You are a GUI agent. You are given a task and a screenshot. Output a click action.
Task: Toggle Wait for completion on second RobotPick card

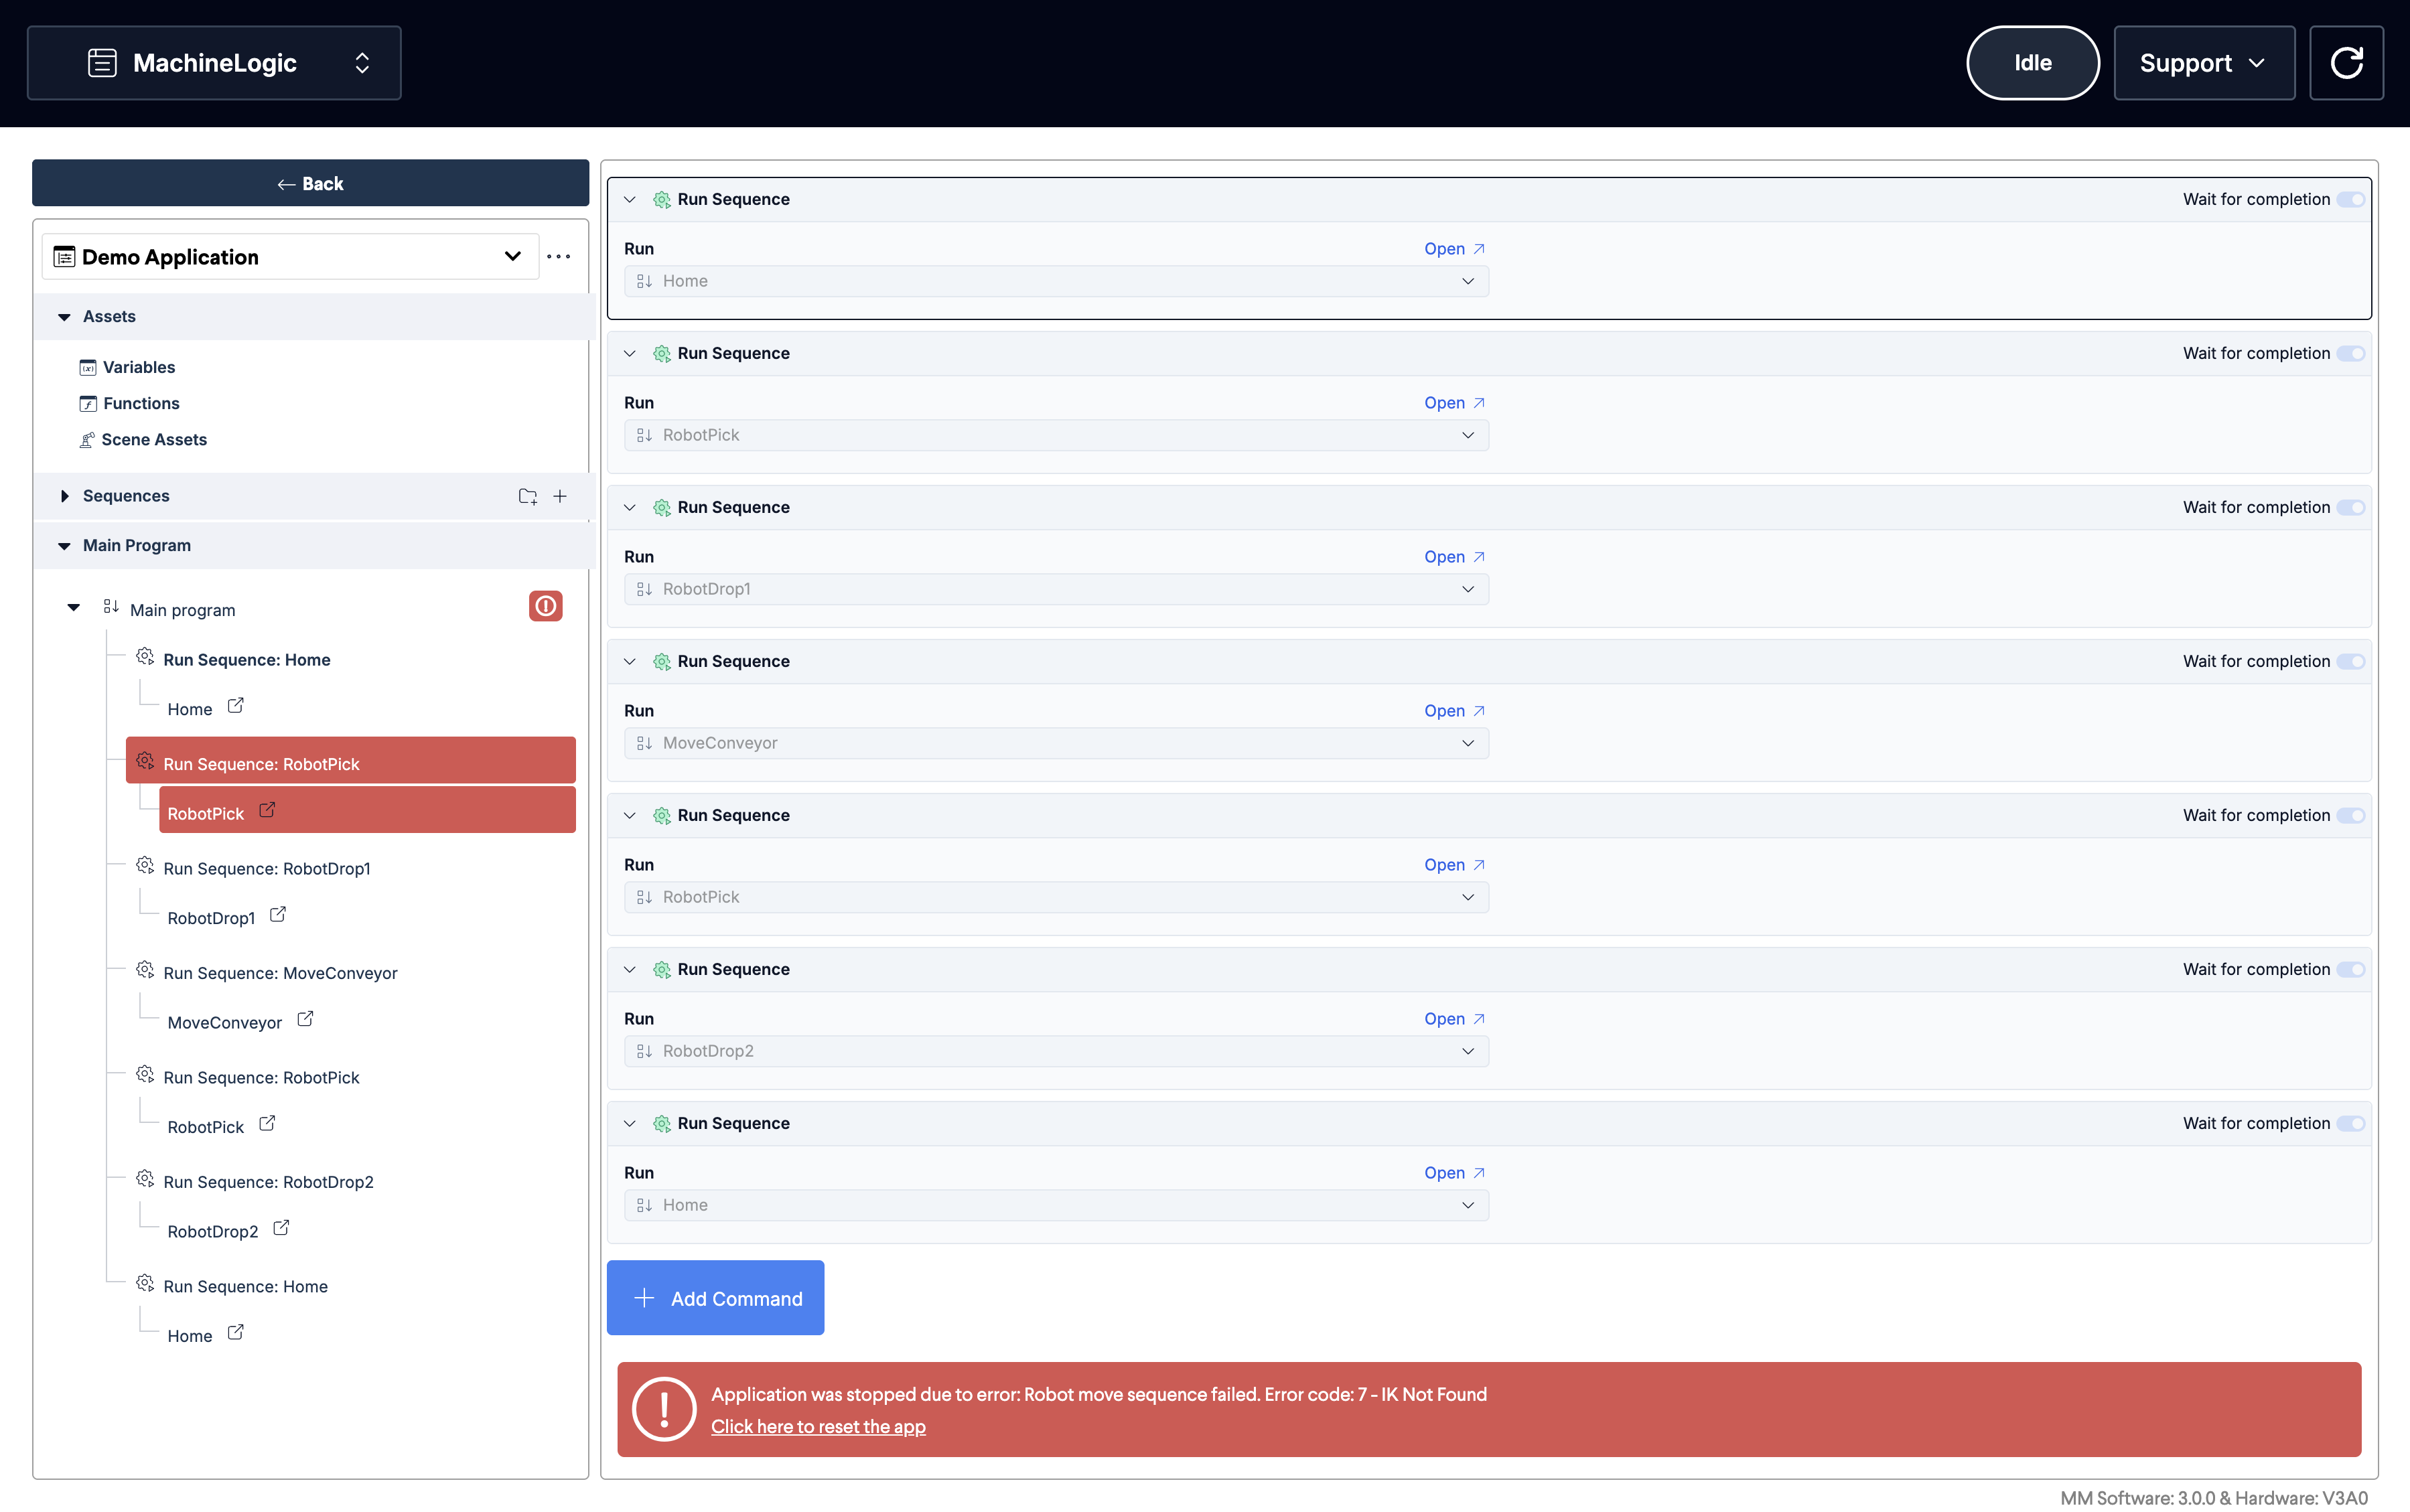coord(2351,816)
